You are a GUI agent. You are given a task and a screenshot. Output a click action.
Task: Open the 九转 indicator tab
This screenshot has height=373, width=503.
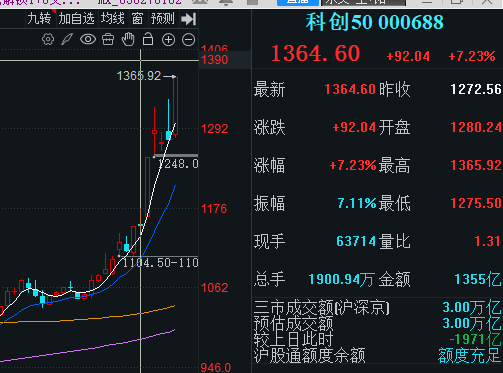(40, 19)
